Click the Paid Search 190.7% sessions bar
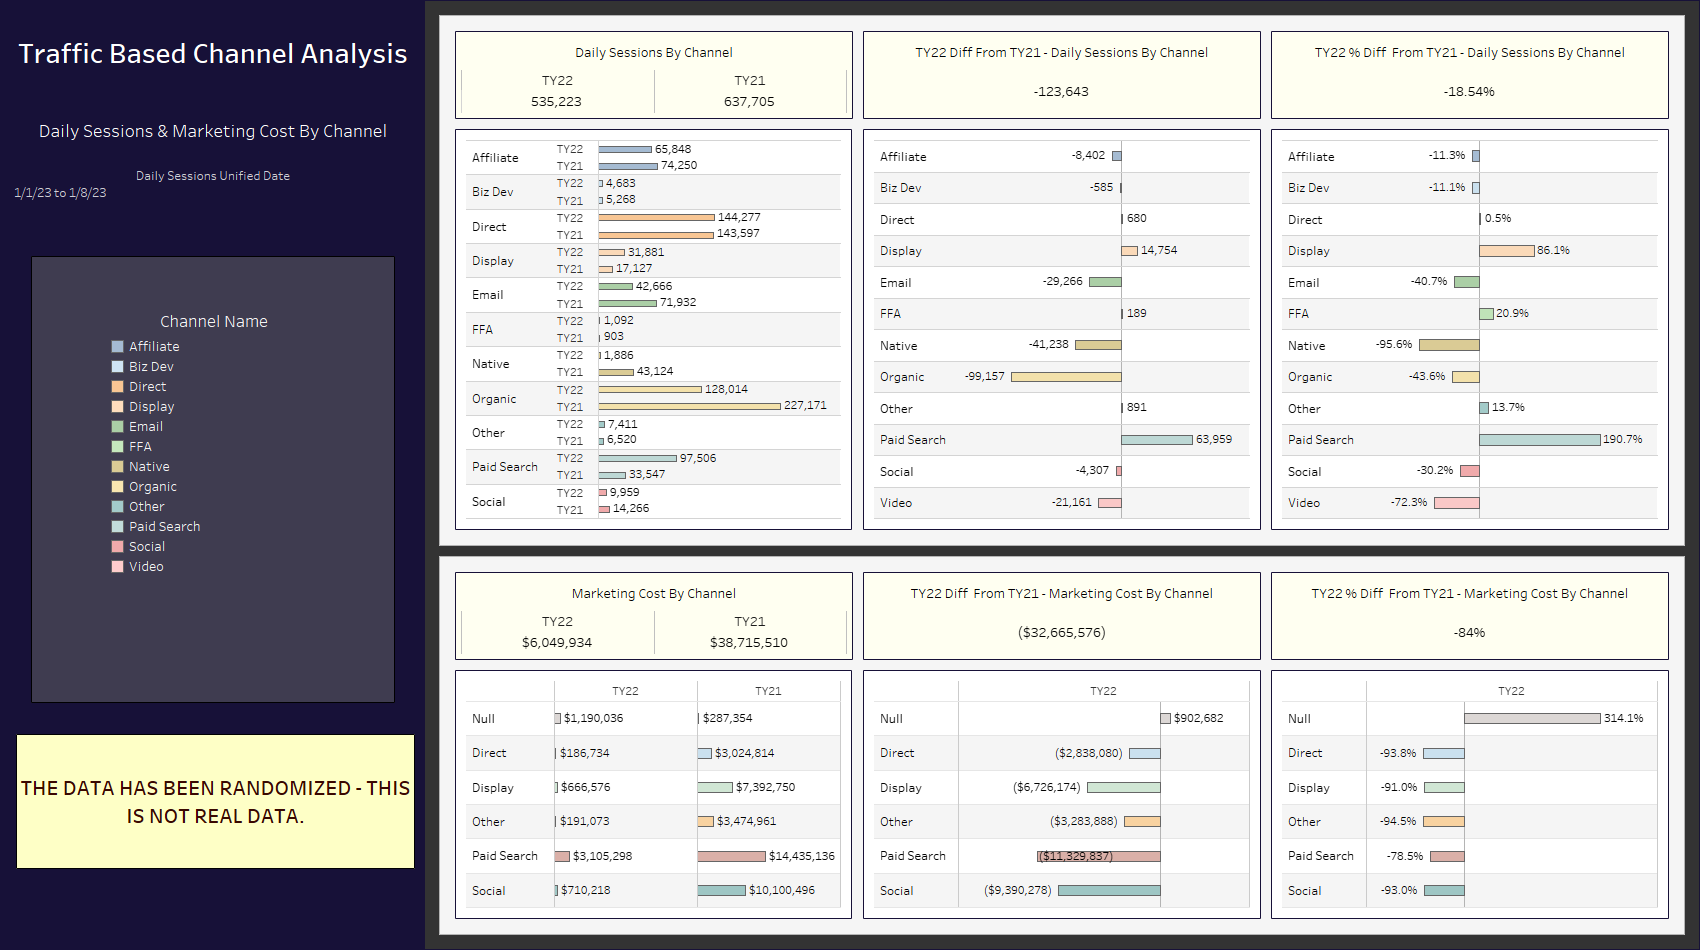This screenshot has height=950, width=1700. click(1539, 440)
